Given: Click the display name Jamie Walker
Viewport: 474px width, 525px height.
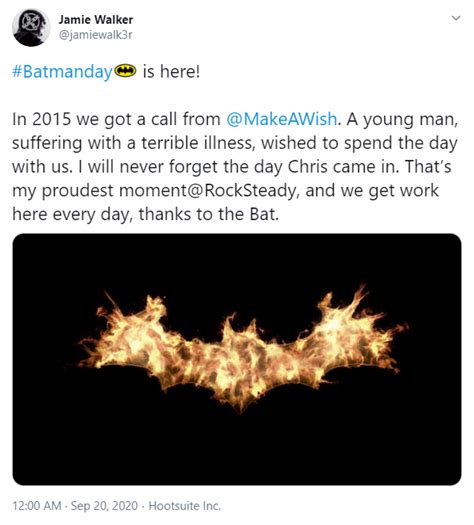Looking at the screenshot, I should tap(96, 20).
